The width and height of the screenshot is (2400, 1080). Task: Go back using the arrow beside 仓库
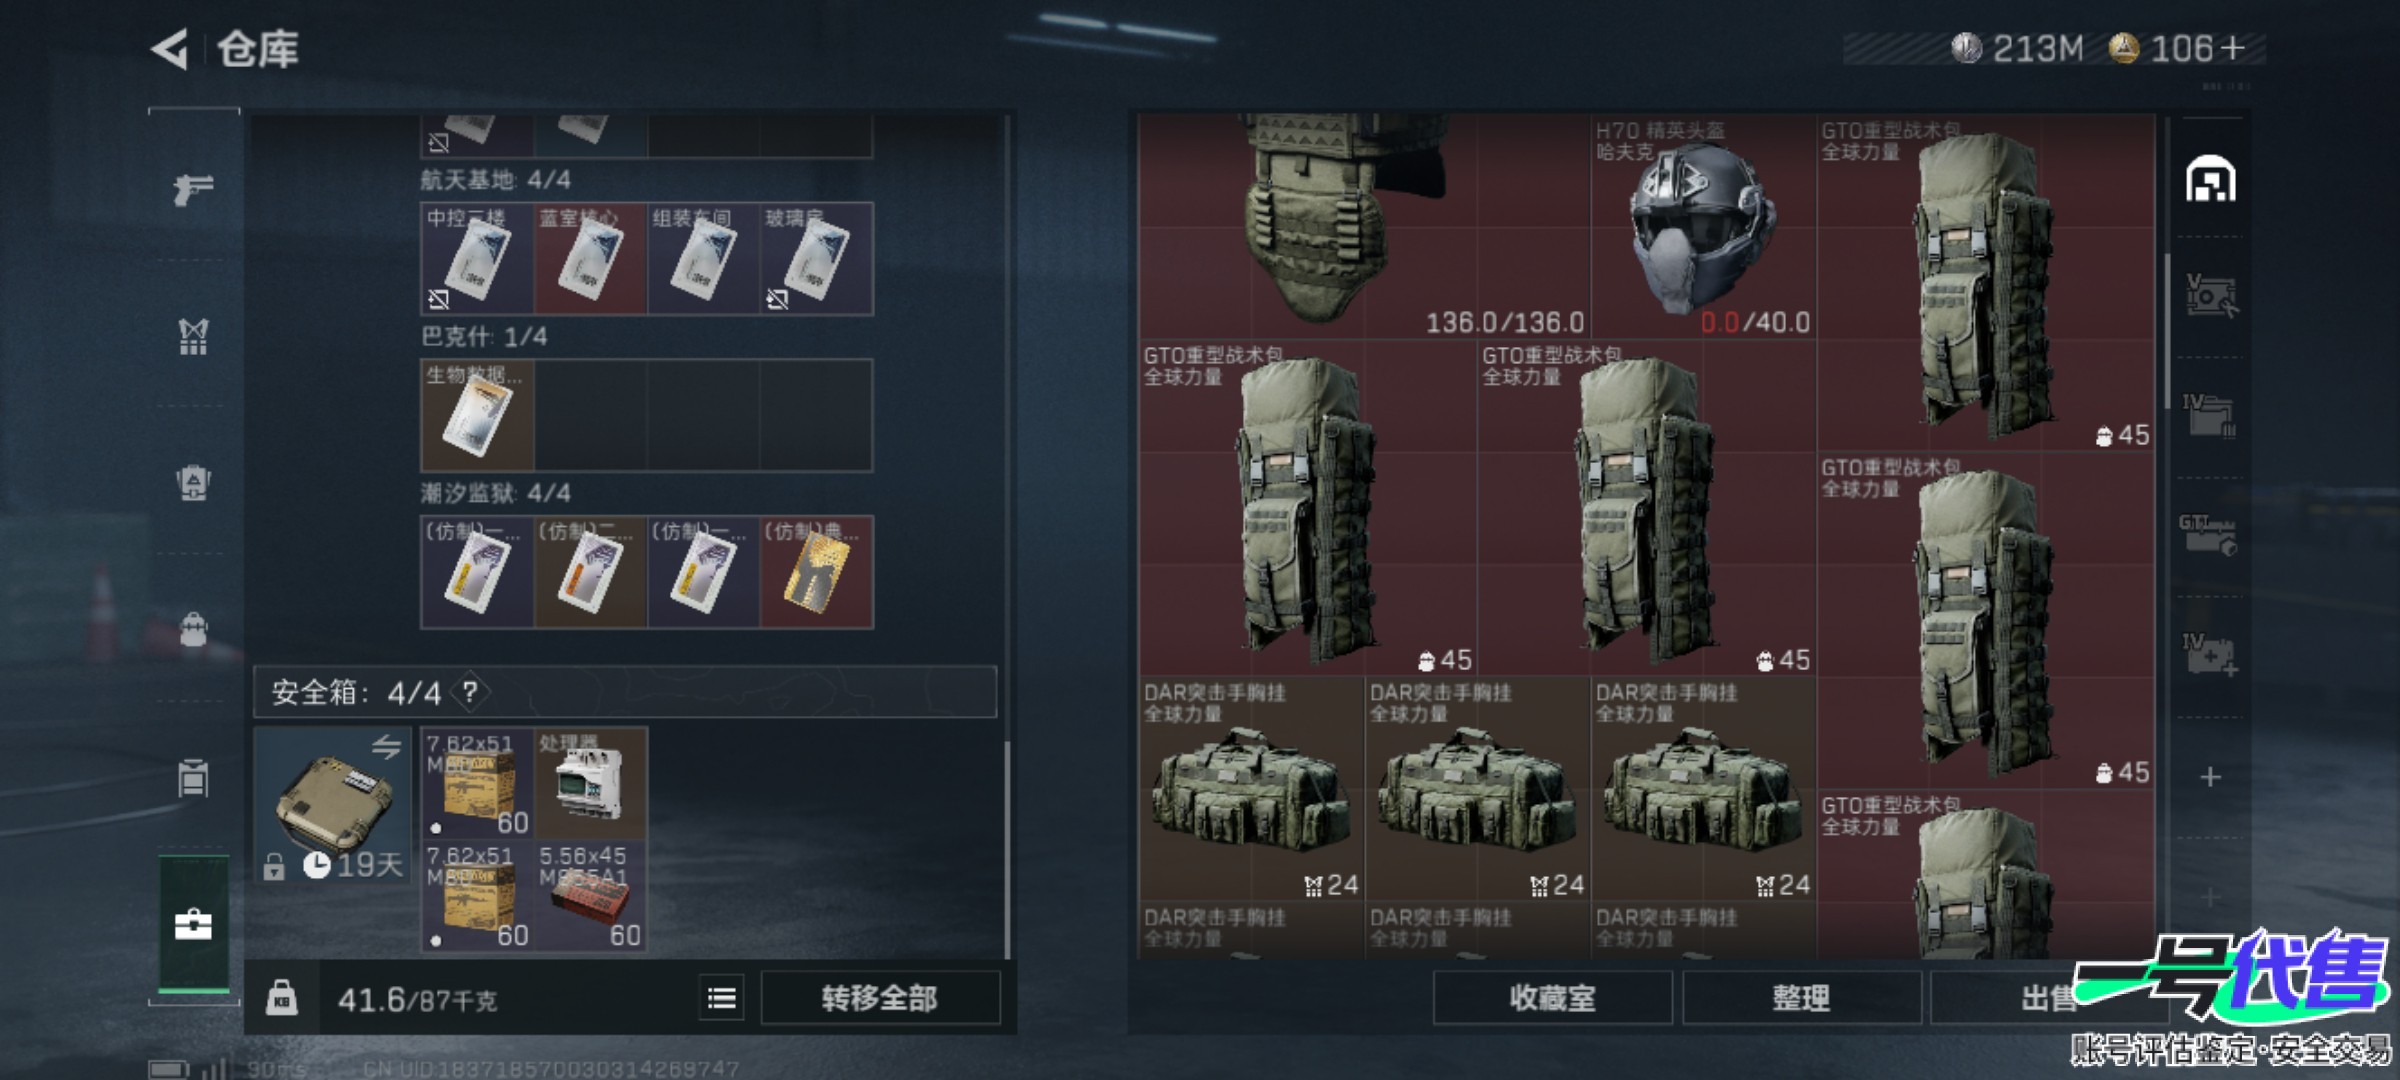click(x=170, y=49)
